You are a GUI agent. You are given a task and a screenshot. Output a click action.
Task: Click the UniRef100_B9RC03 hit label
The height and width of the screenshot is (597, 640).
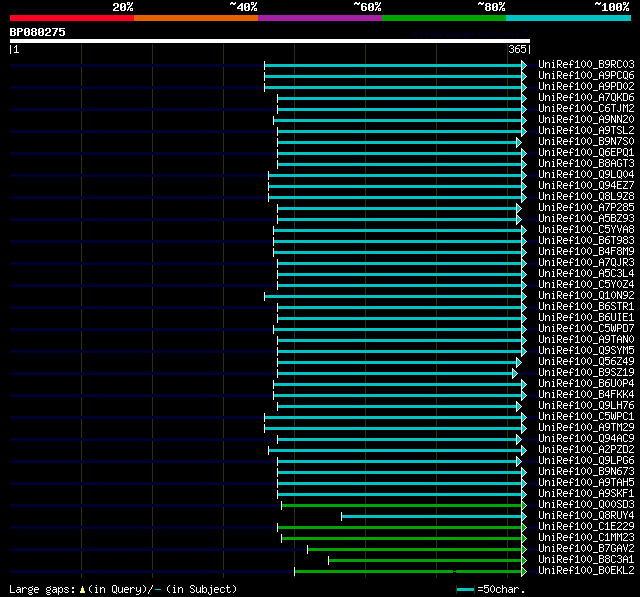(586, 64)
